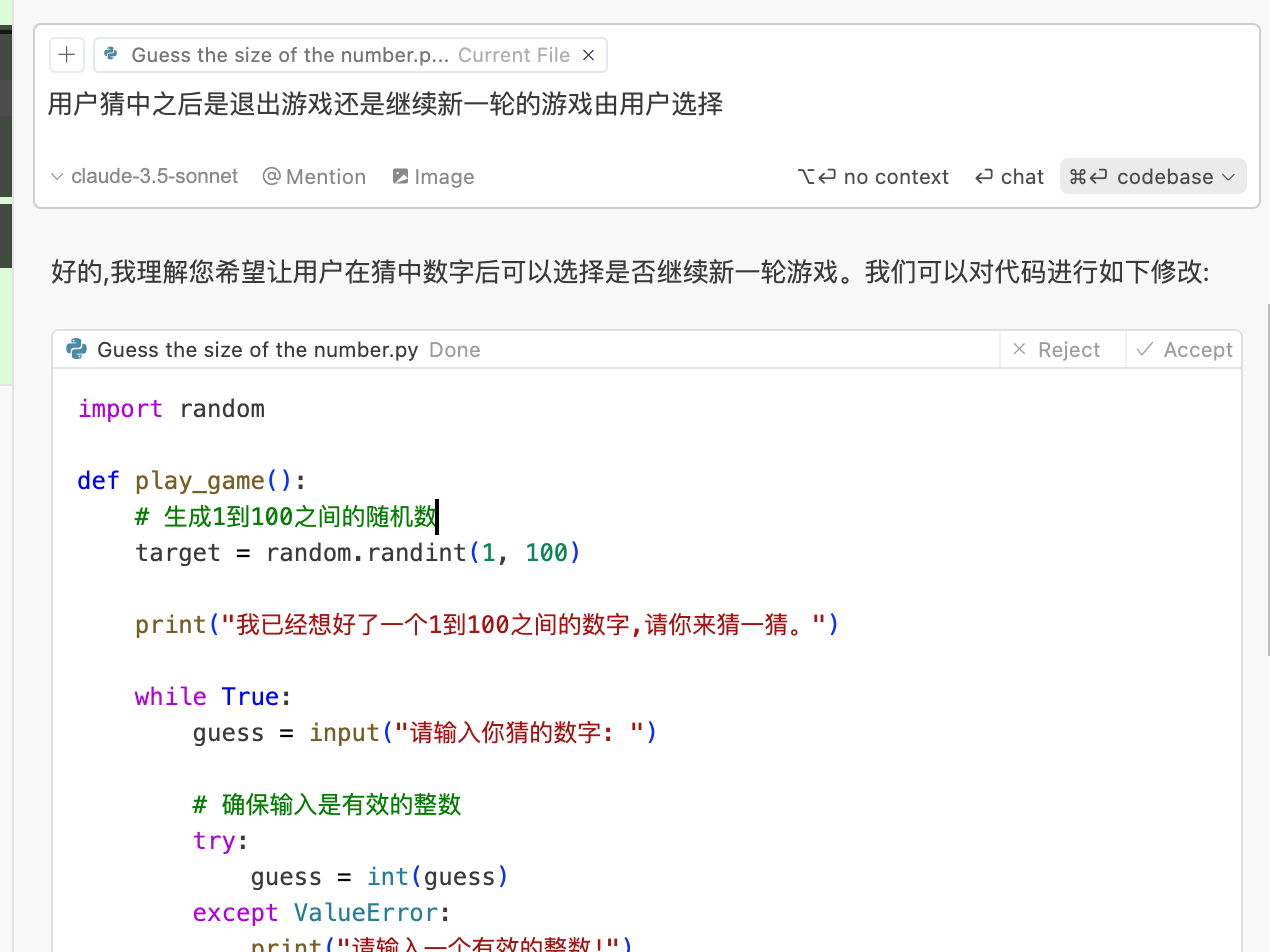Click the ⌘↩ shortcut badge beside codebase
The height and width of the screenshot is (952, 1270).
[x=1087, y=176]
